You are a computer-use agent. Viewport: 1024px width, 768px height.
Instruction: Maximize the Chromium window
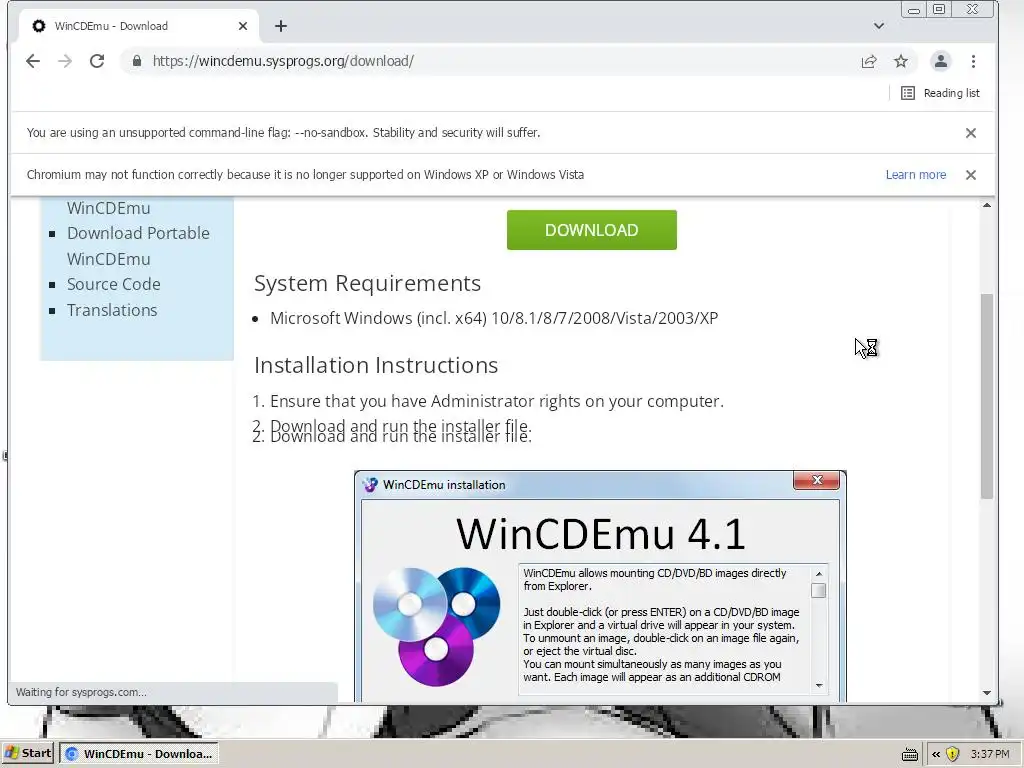pos(939,9)
